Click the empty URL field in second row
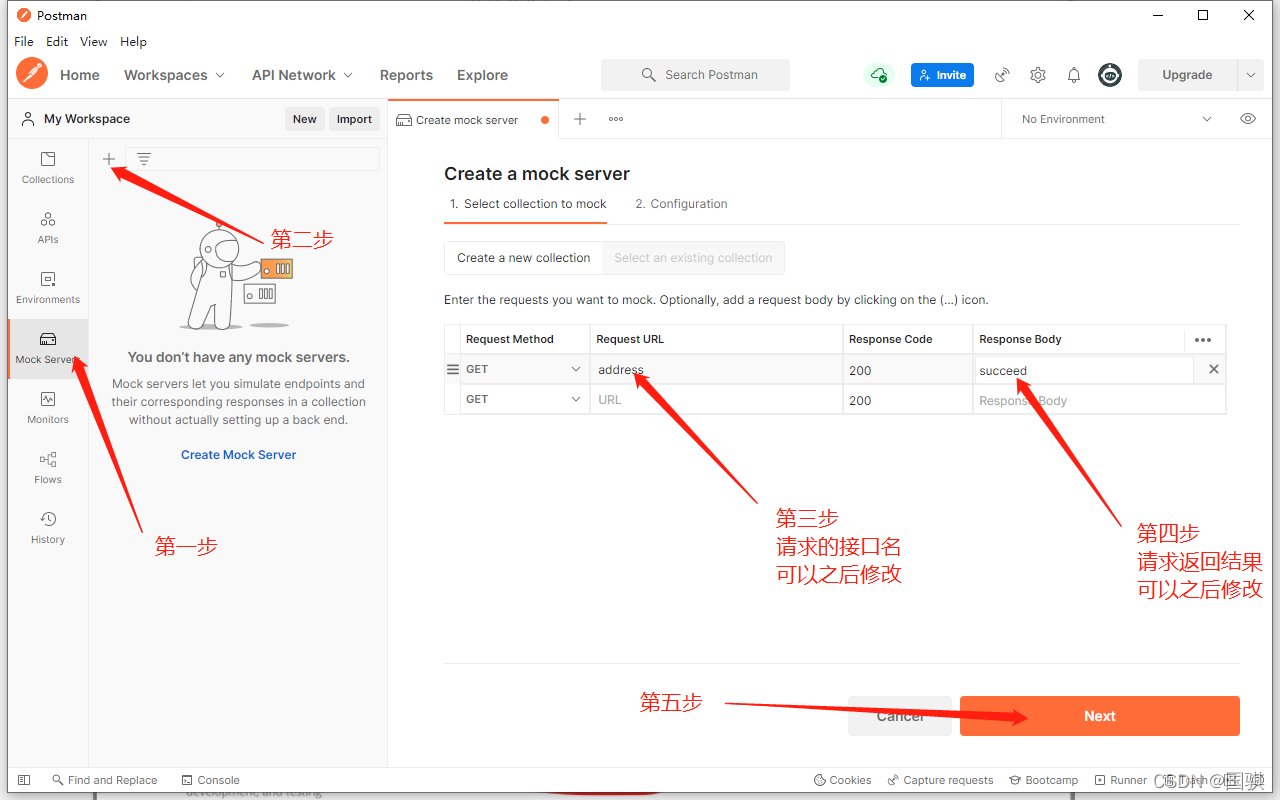This screenshot has height=800, width=1280. click(716, 400)
